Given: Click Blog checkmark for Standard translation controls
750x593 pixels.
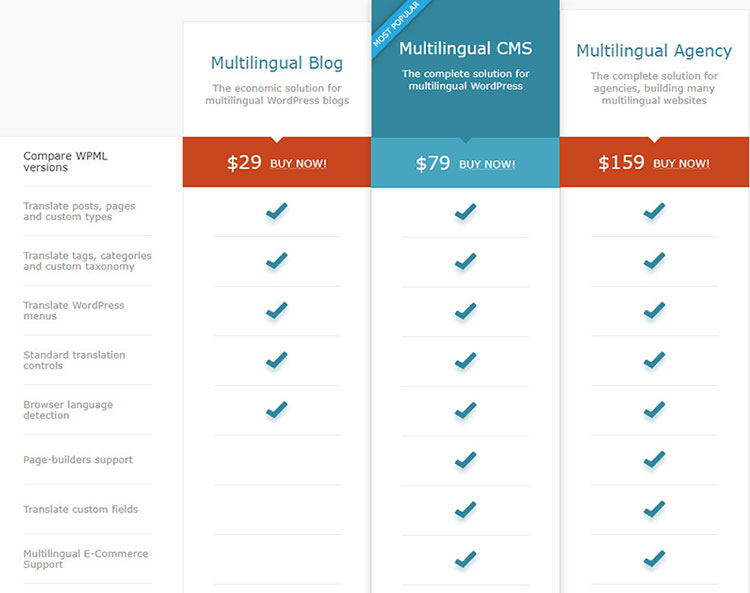Looking at the screenshot, I should click(x=277, y=360).
